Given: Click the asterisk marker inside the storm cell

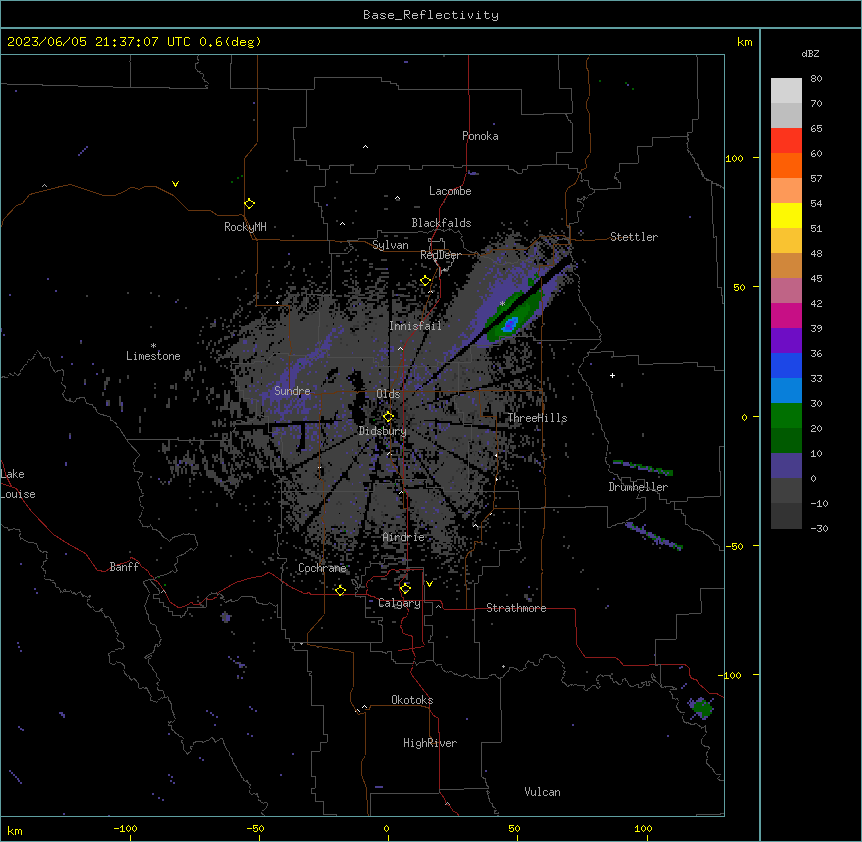Looking at the screenshot, I should (502, 303).
